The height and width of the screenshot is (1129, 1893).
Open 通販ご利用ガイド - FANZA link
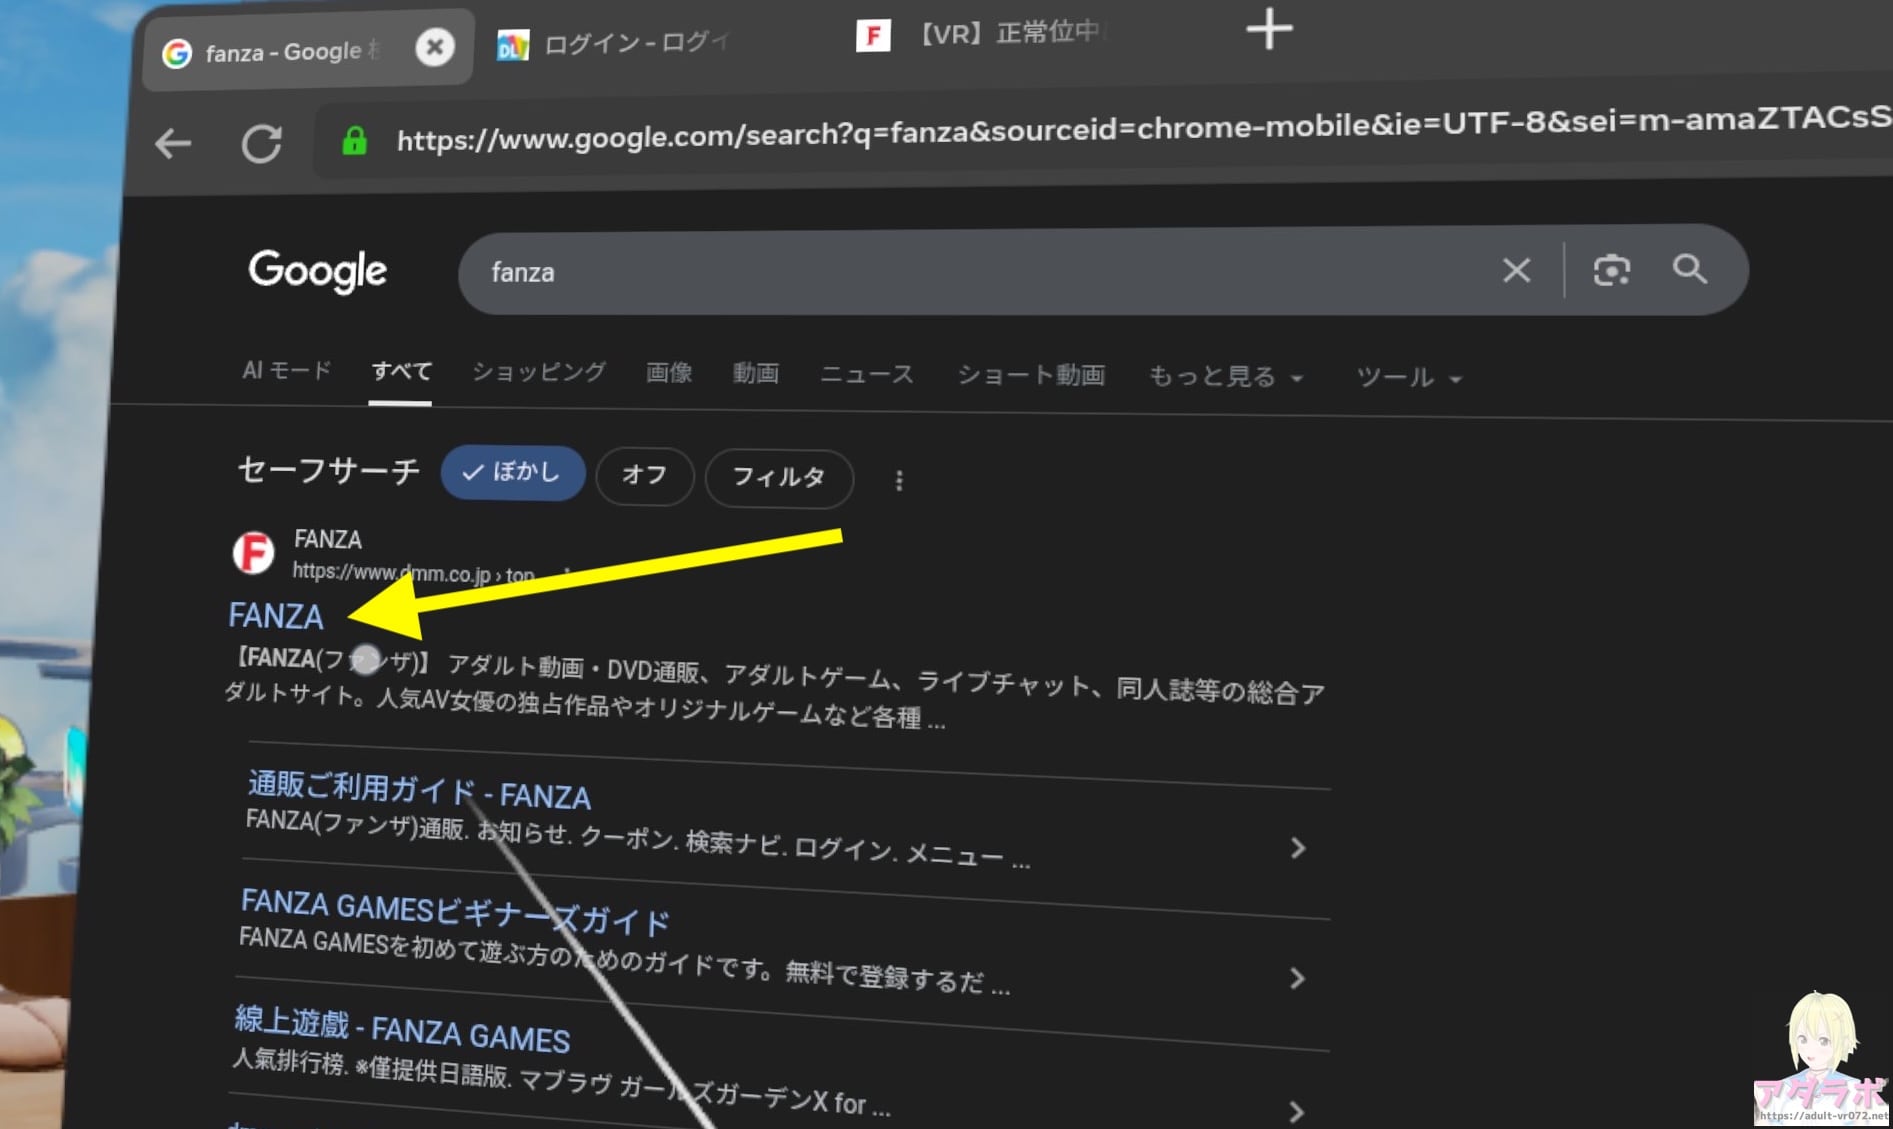tap(419, 790)
